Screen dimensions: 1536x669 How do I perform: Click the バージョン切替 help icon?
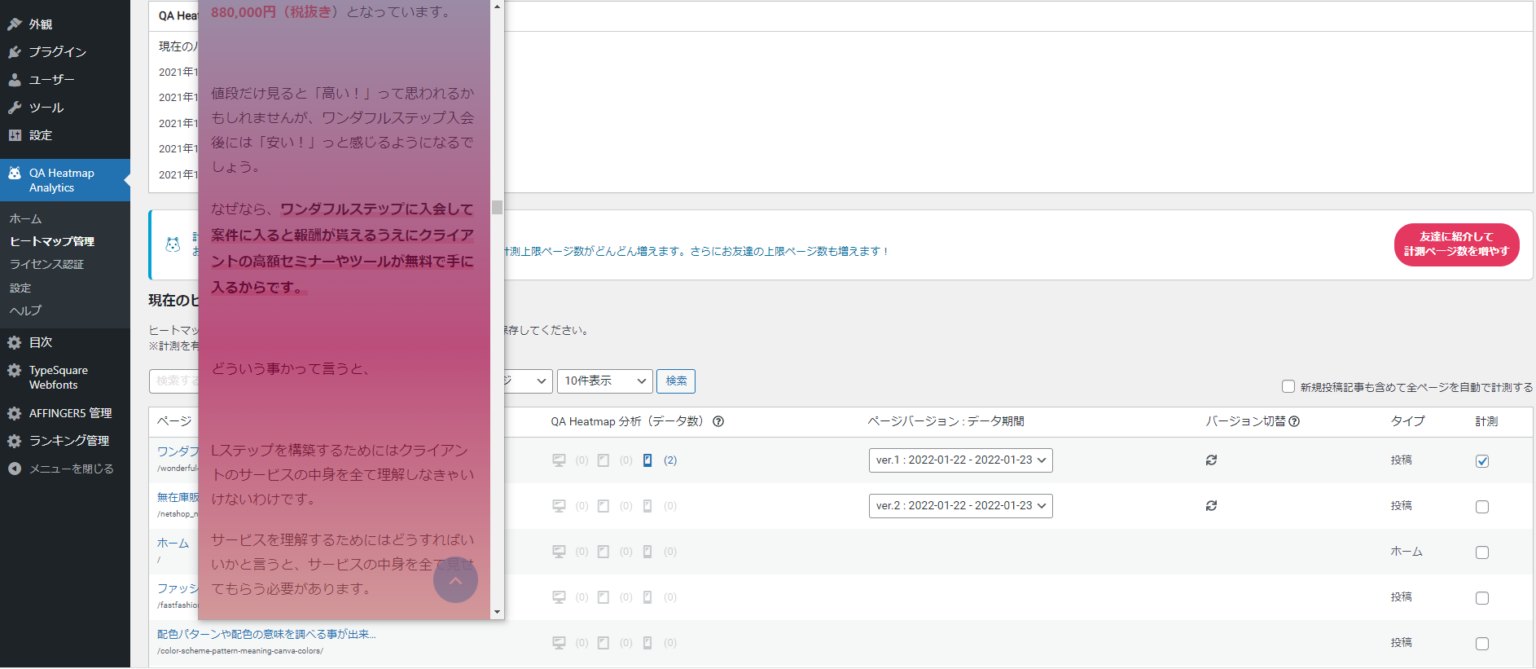point(1293,421)
